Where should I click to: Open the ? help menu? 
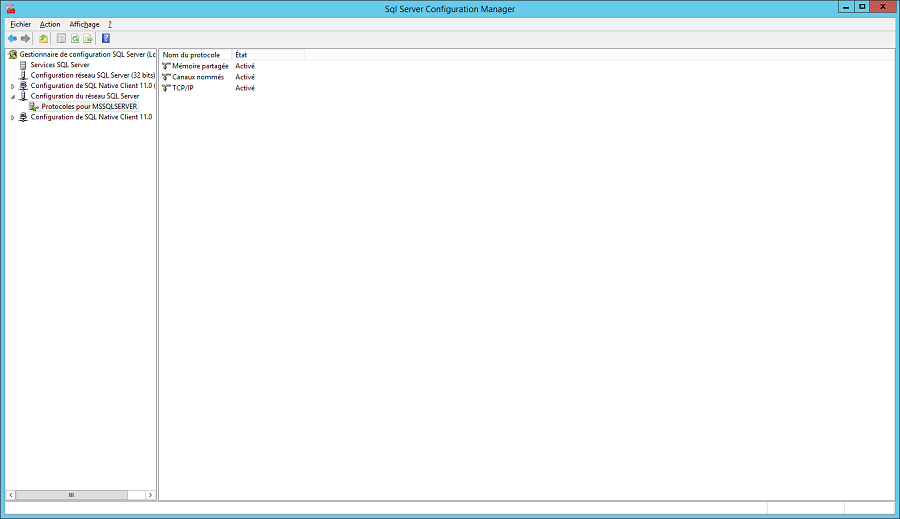(x=110, y=24)
